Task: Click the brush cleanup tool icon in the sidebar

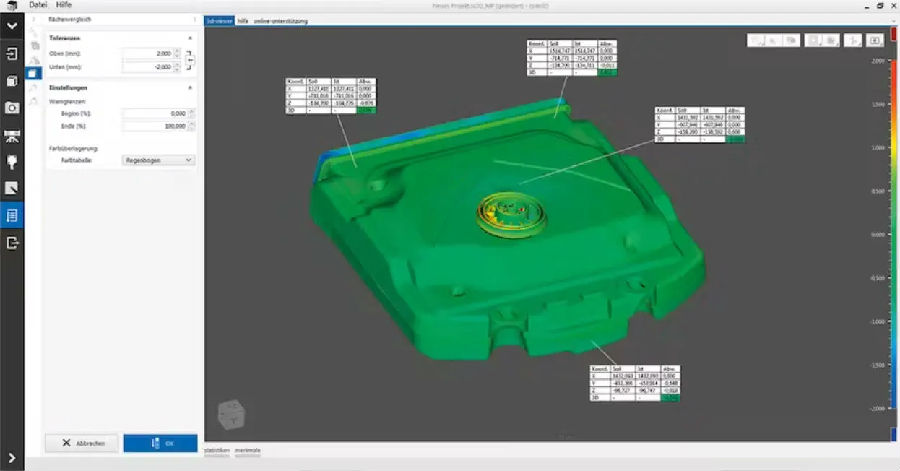Action: 11,162
